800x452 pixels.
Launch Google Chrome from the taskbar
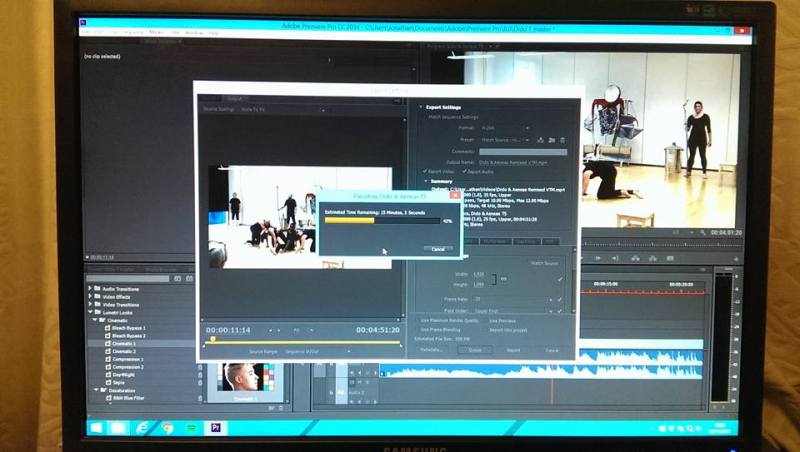[x=168, y=427]
